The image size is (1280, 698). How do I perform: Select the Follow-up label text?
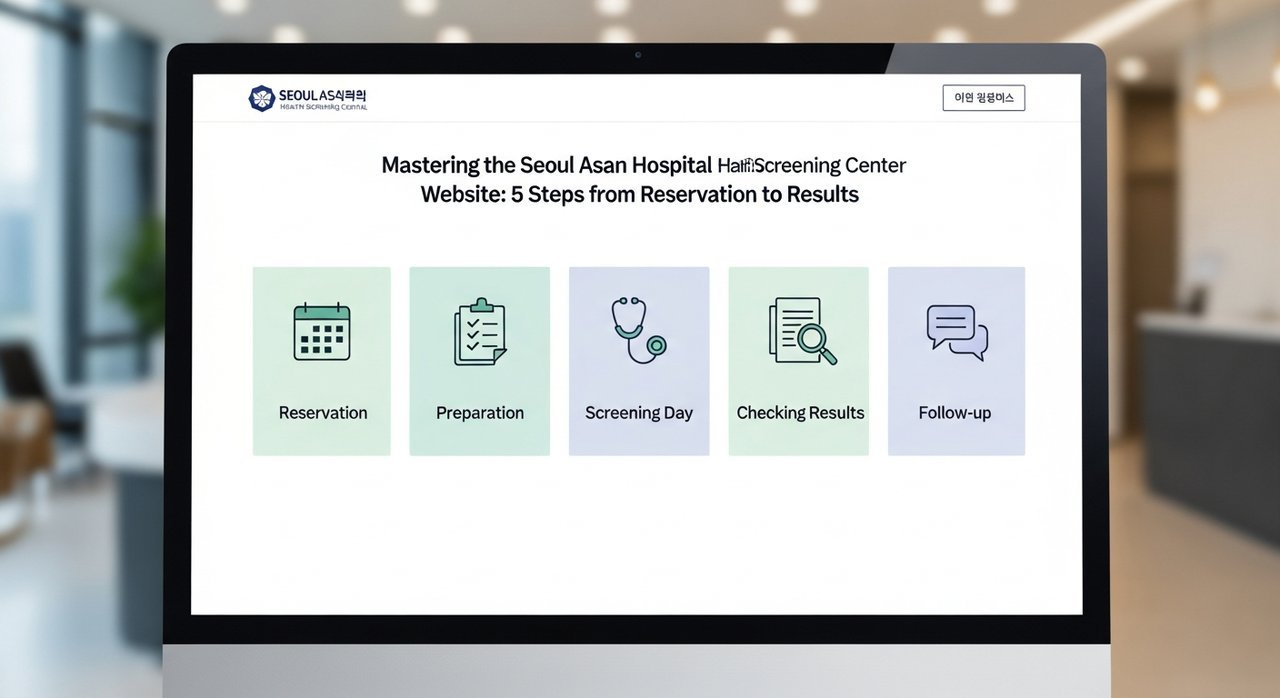[955, 413]
